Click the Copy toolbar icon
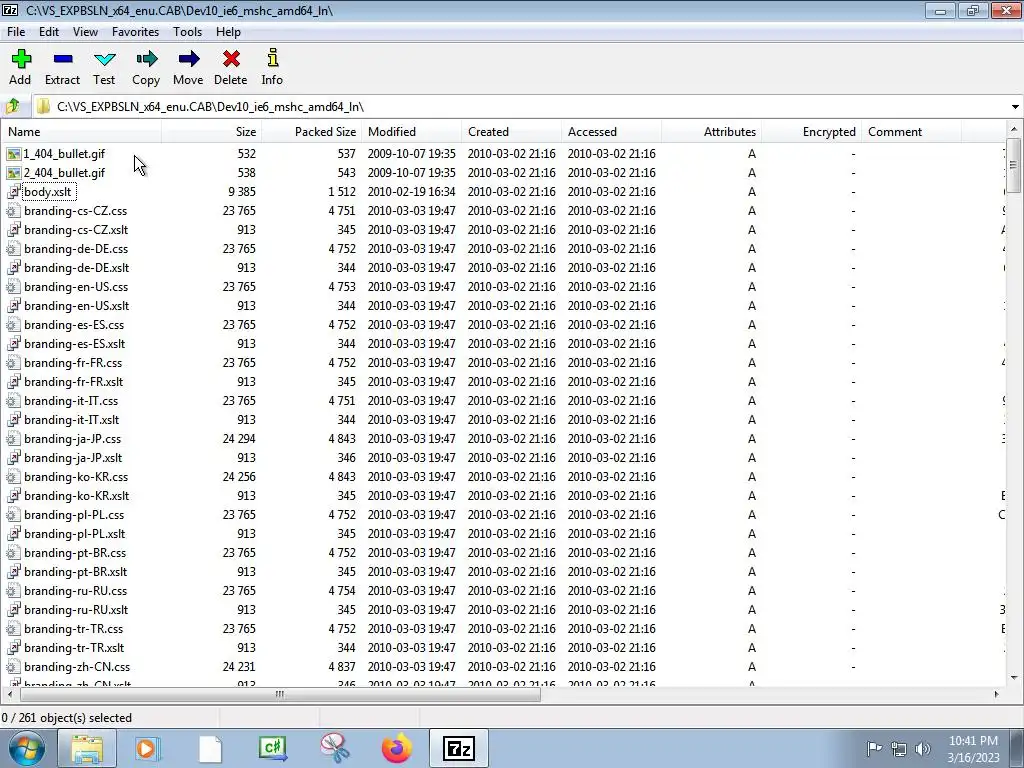Screen dimensions: 1024x768 146,59
